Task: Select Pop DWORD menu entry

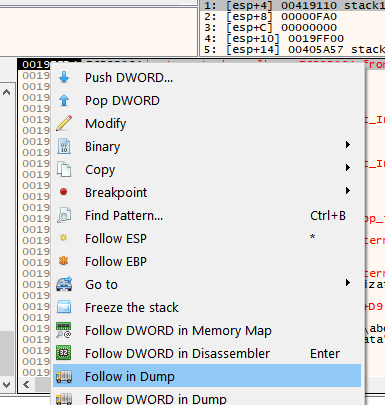Action: pyautogui.click(x=207, y=100)
